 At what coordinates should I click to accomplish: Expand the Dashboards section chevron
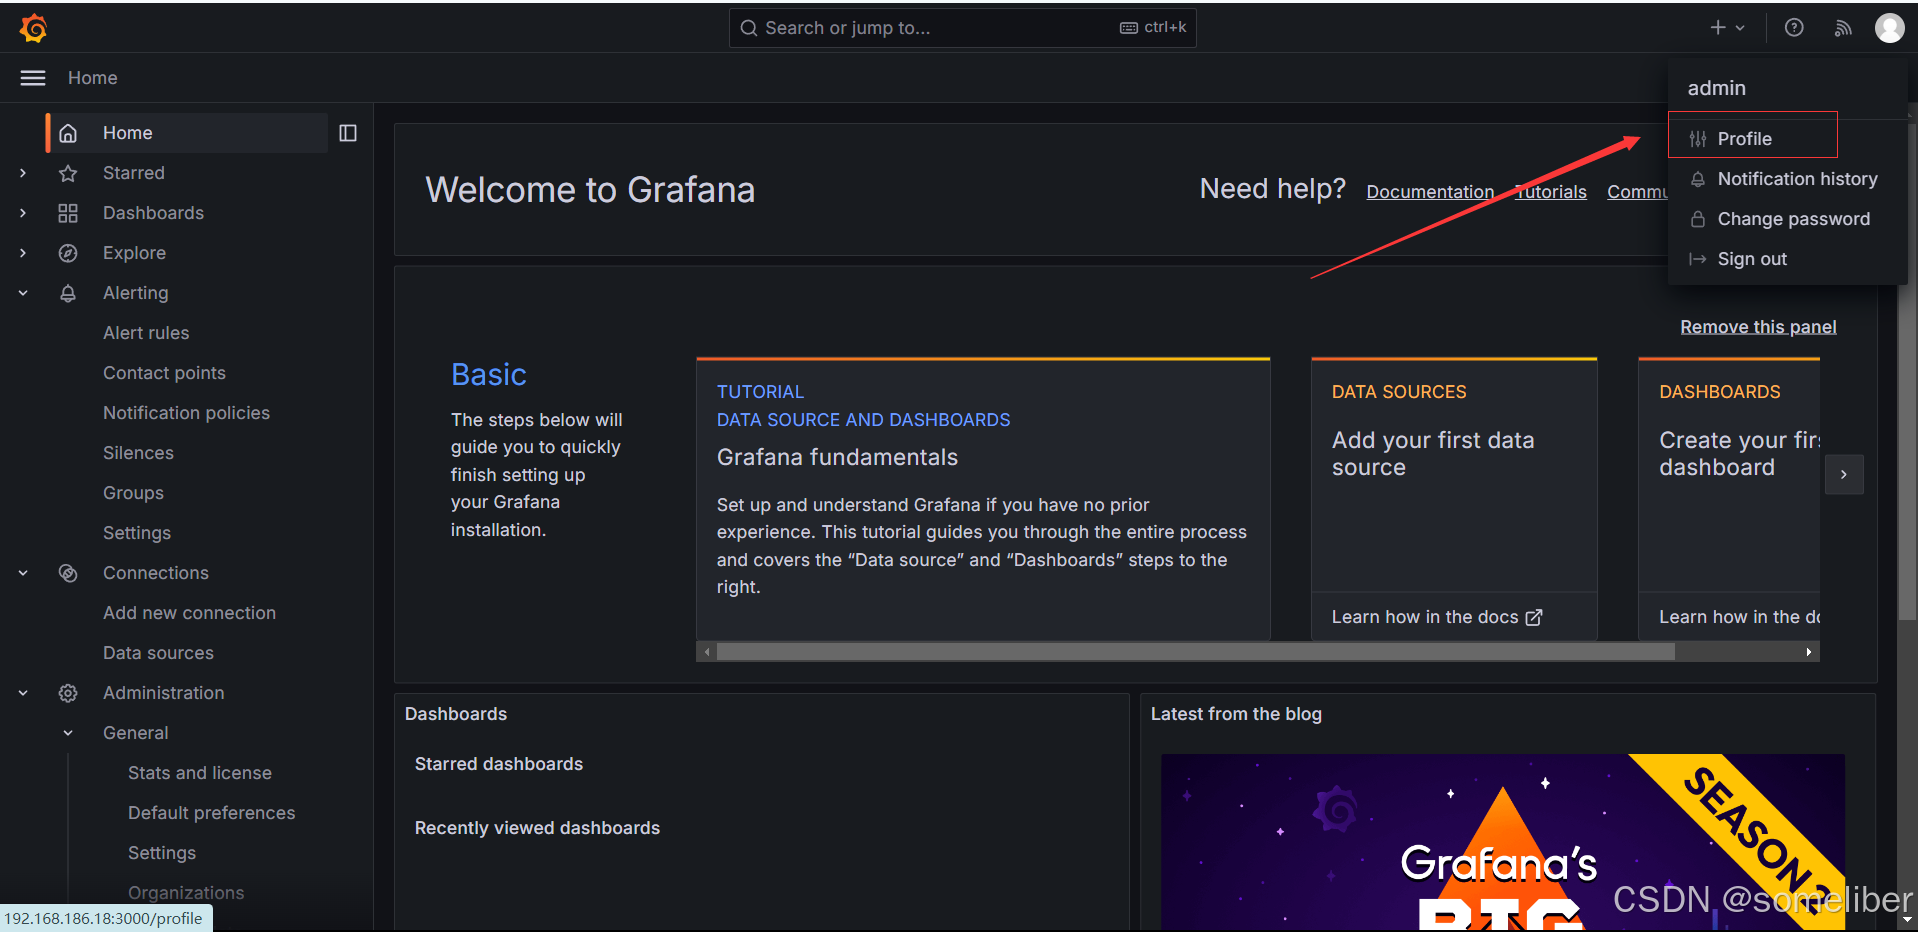point(23,213)
